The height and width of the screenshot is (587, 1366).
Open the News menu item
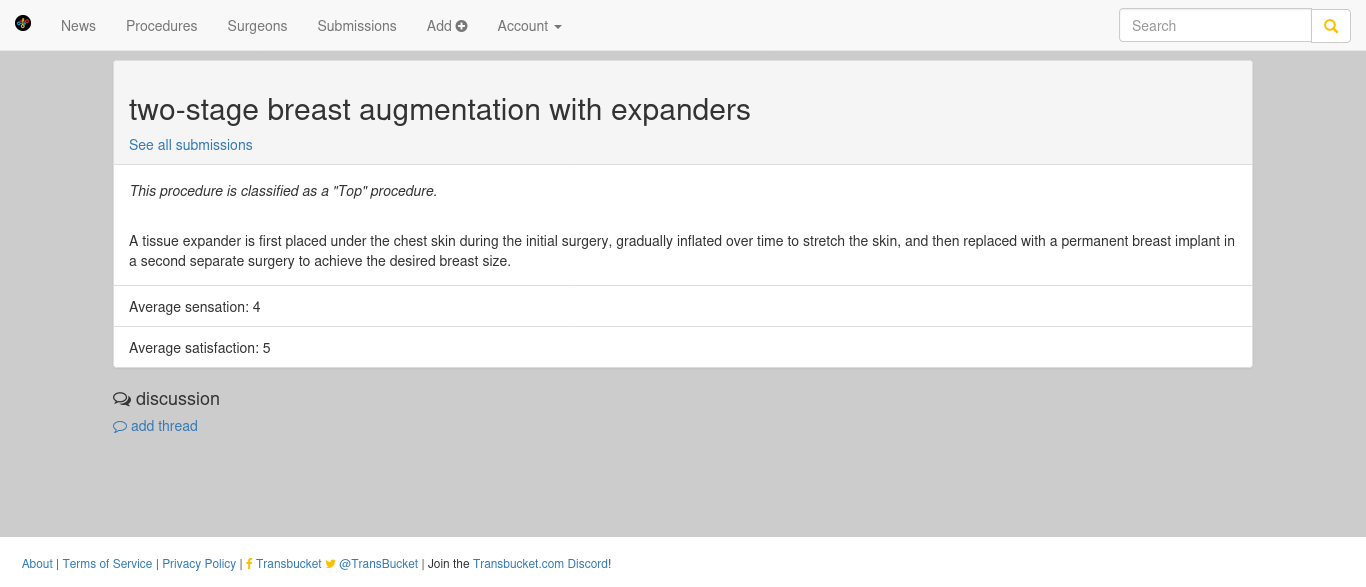[78, 26]
